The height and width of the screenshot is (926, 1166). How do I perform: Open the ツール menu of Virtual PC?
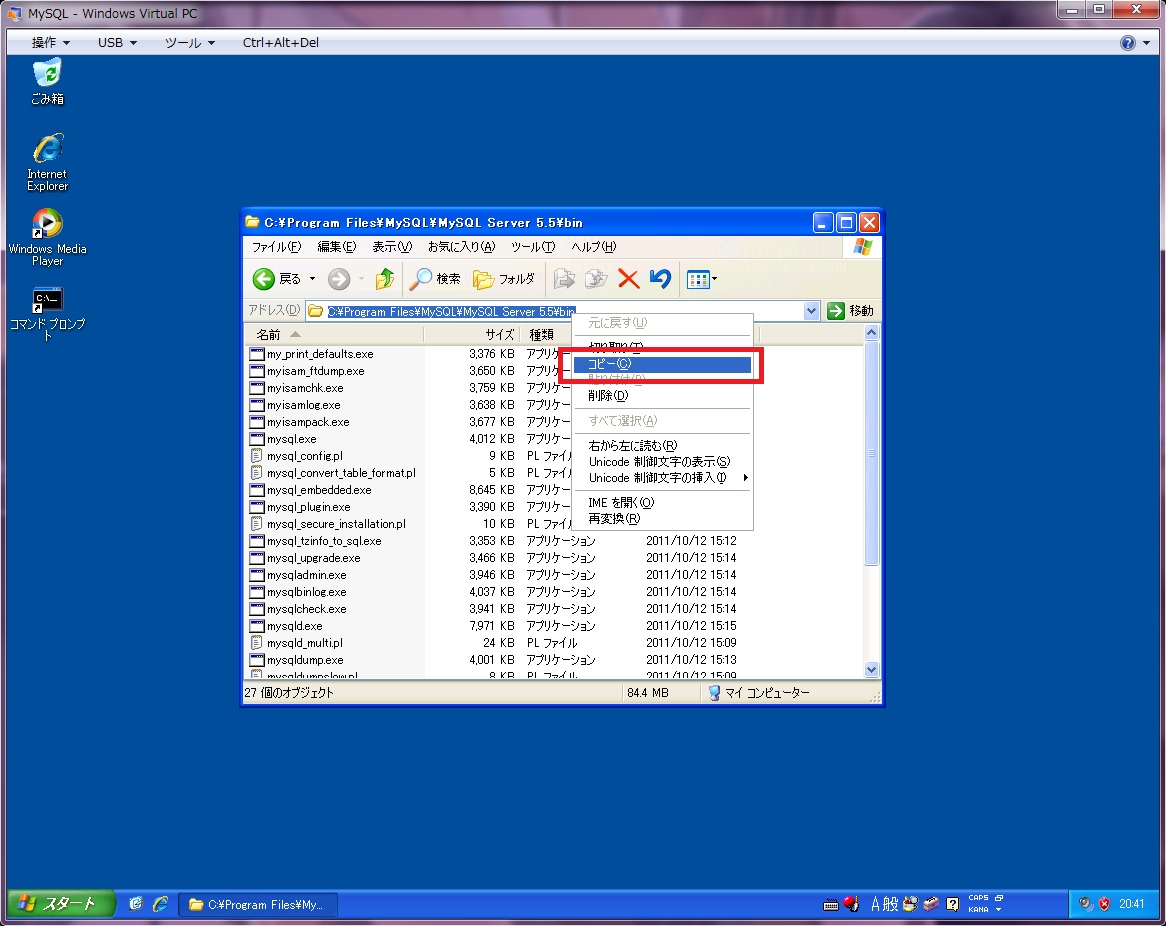point(190,42)
